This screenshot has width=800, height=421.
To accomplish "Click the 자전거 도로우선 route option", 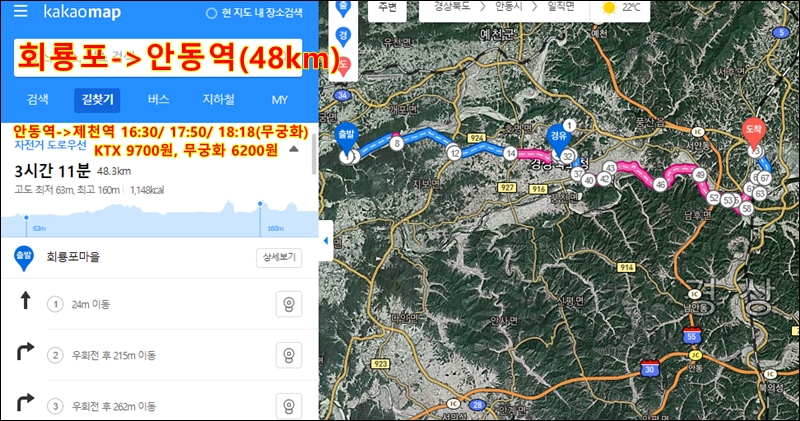I will point(50,145).
